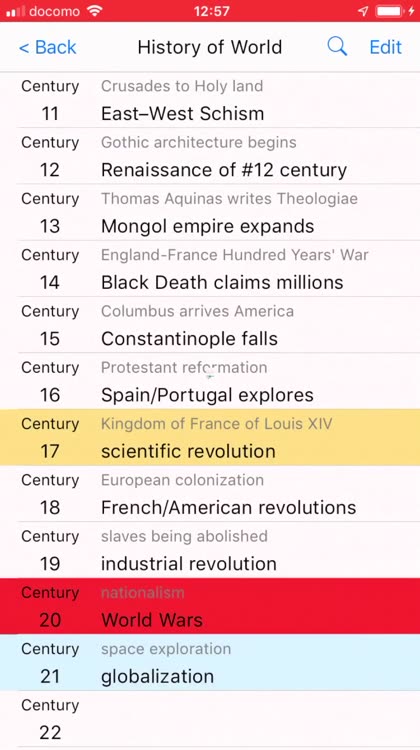Select the empty Century 22 row

point(210,719)
